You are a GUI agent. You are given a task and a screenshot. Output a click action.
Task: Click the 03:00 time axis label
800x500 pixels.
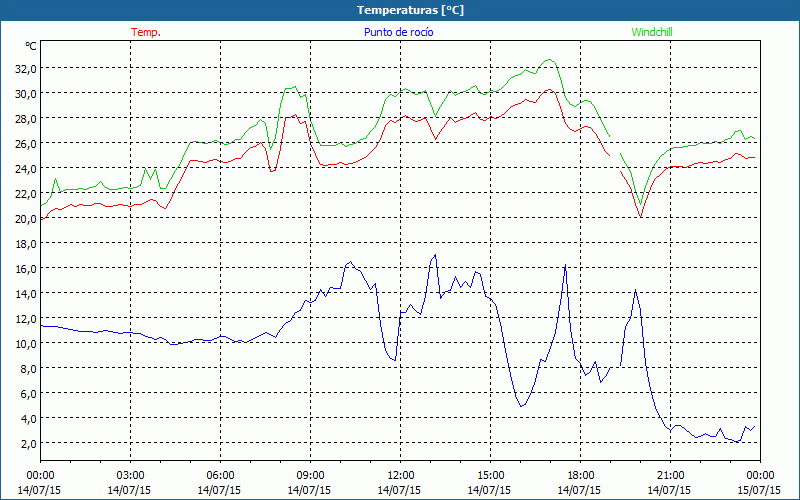[x=130, y=476]
